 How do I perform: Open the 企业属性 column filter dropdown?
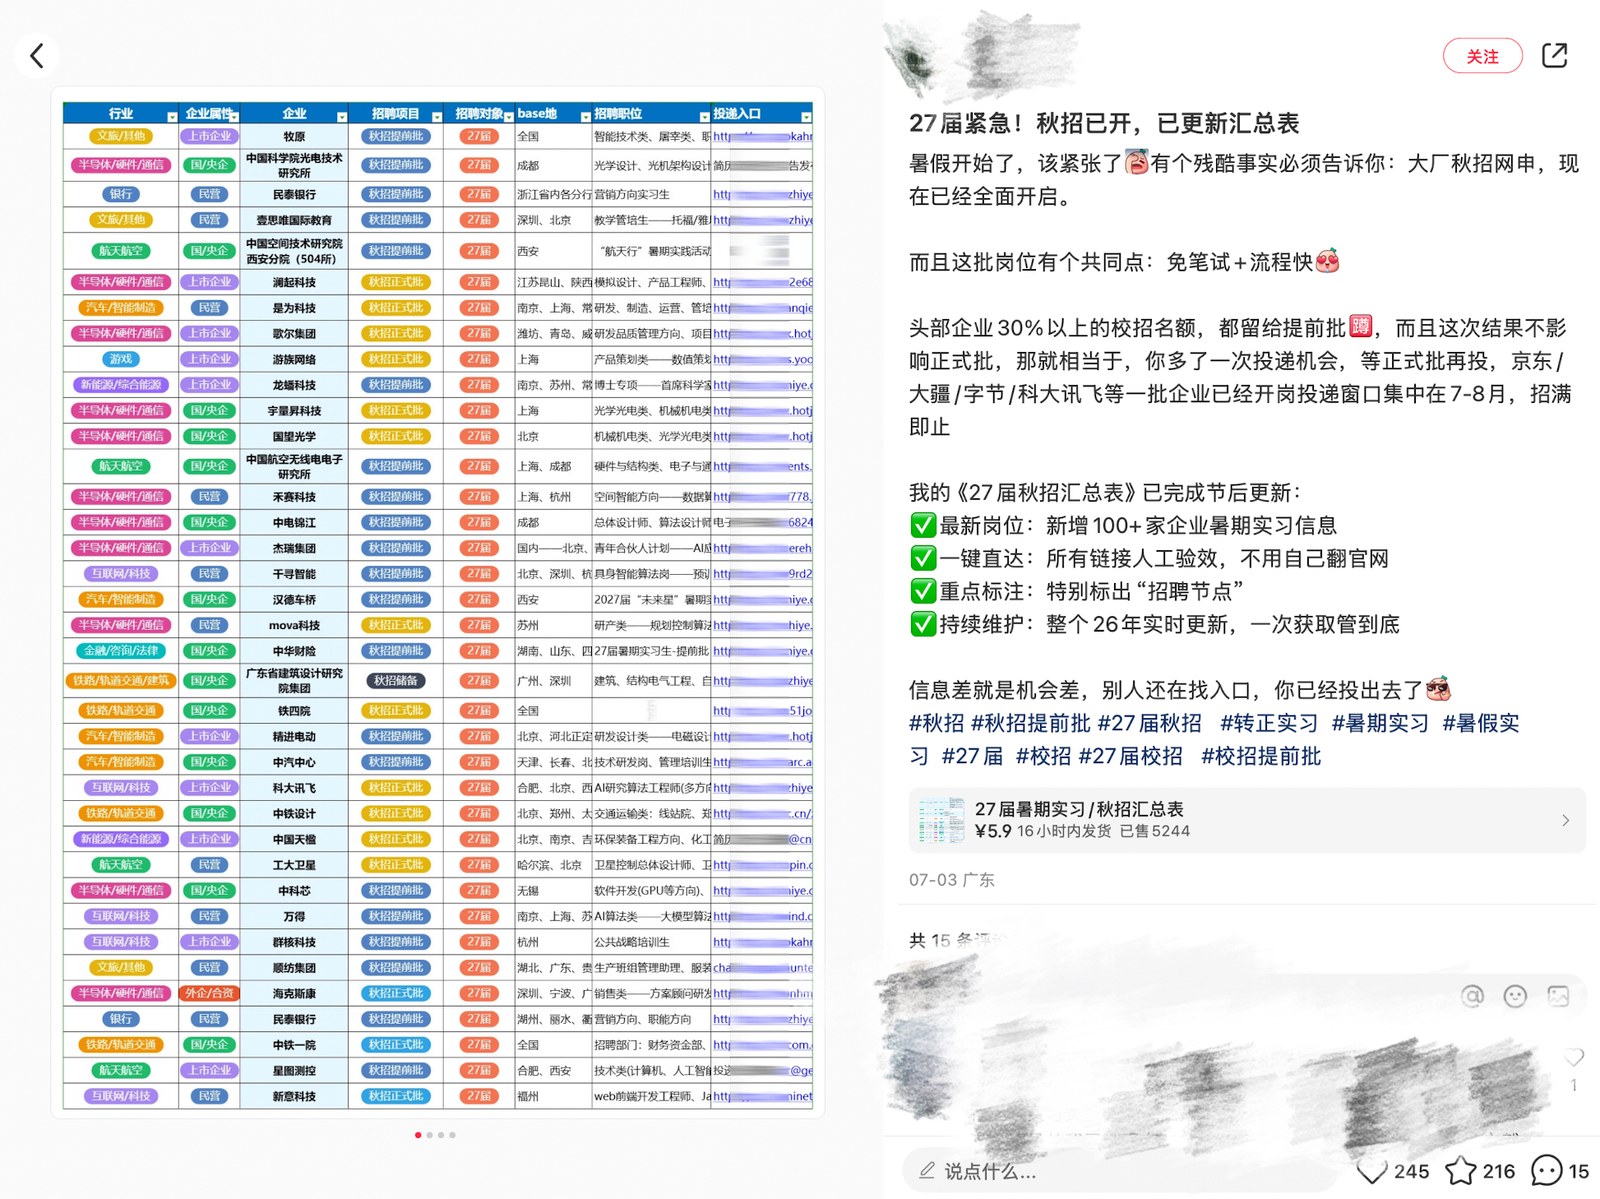coord(234,117)
